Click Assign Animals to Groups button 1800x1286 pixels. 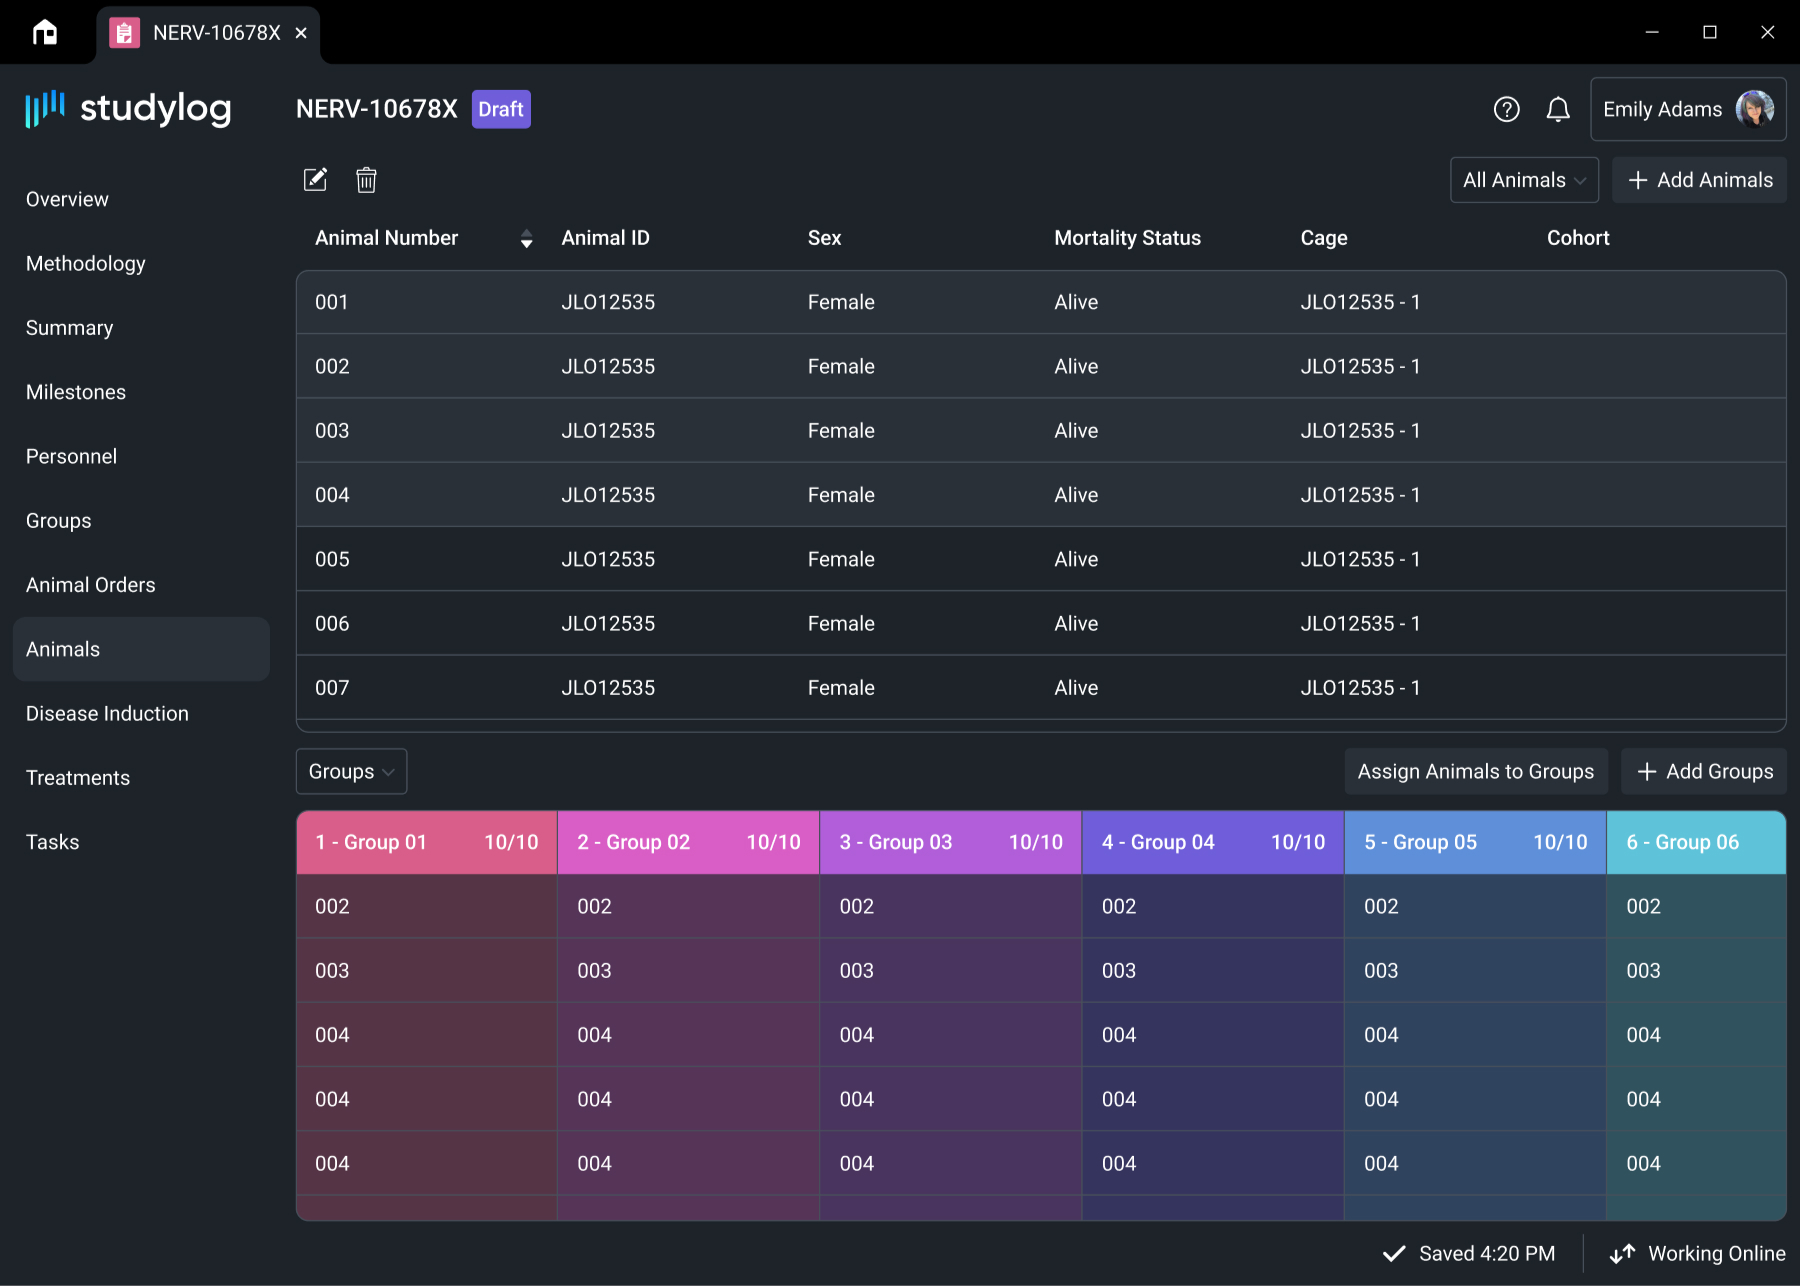(1475, 771)
